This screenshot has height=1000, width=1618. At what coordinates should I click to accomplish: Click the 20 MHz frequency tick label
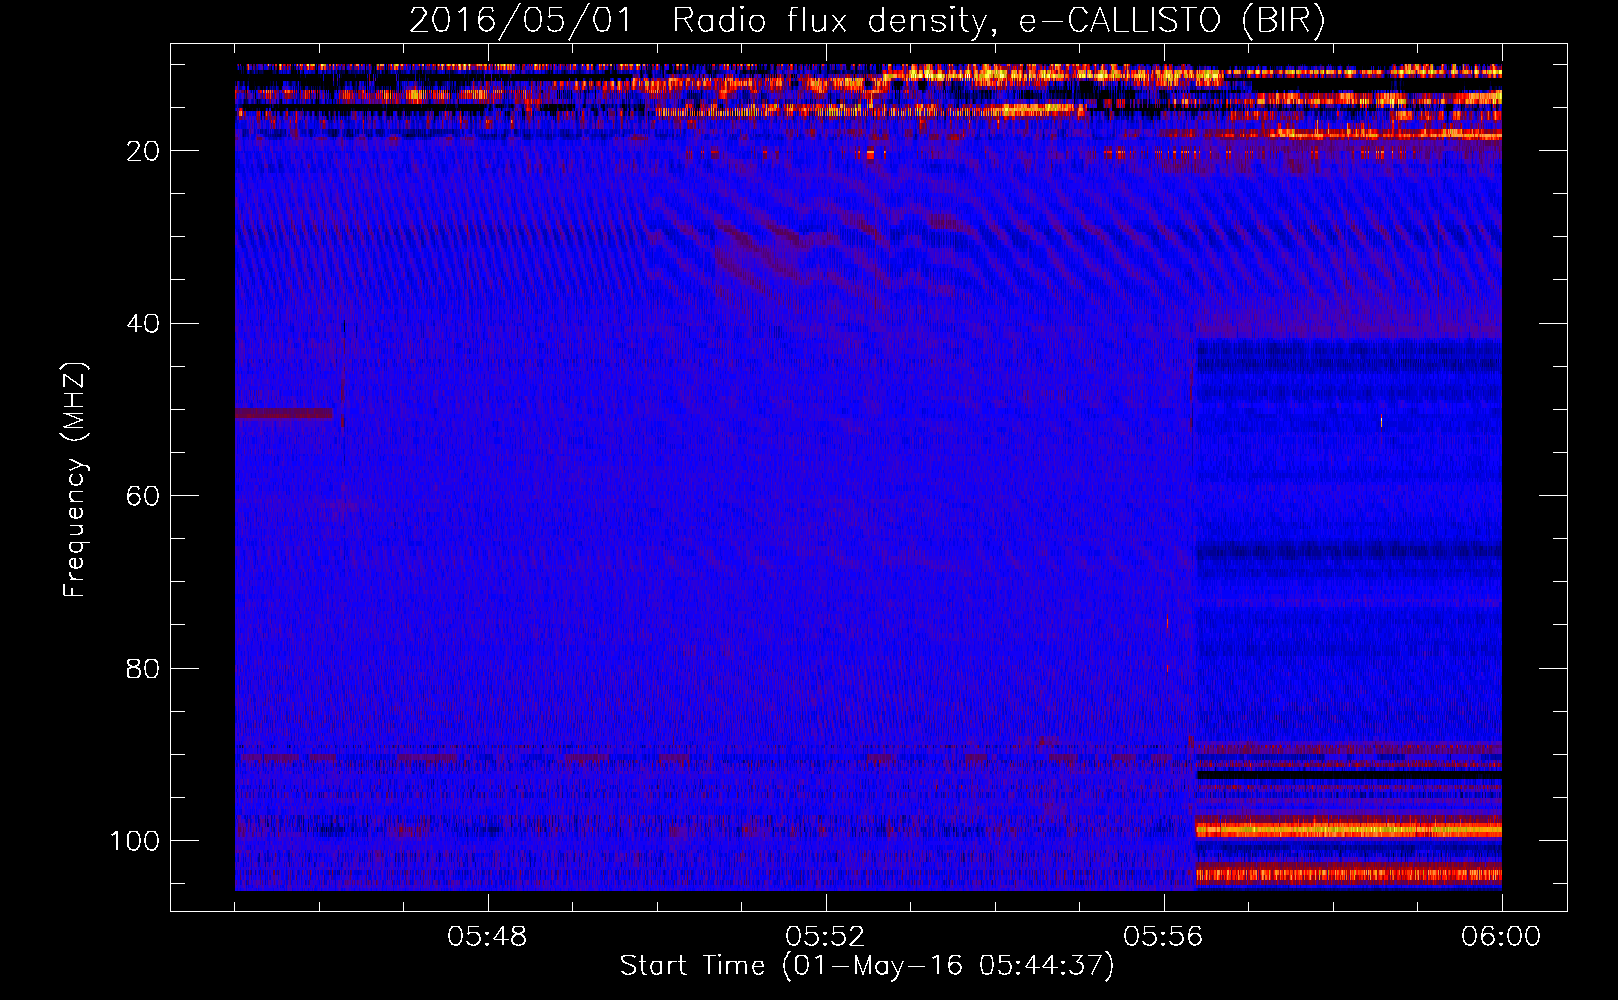point(143,151)
